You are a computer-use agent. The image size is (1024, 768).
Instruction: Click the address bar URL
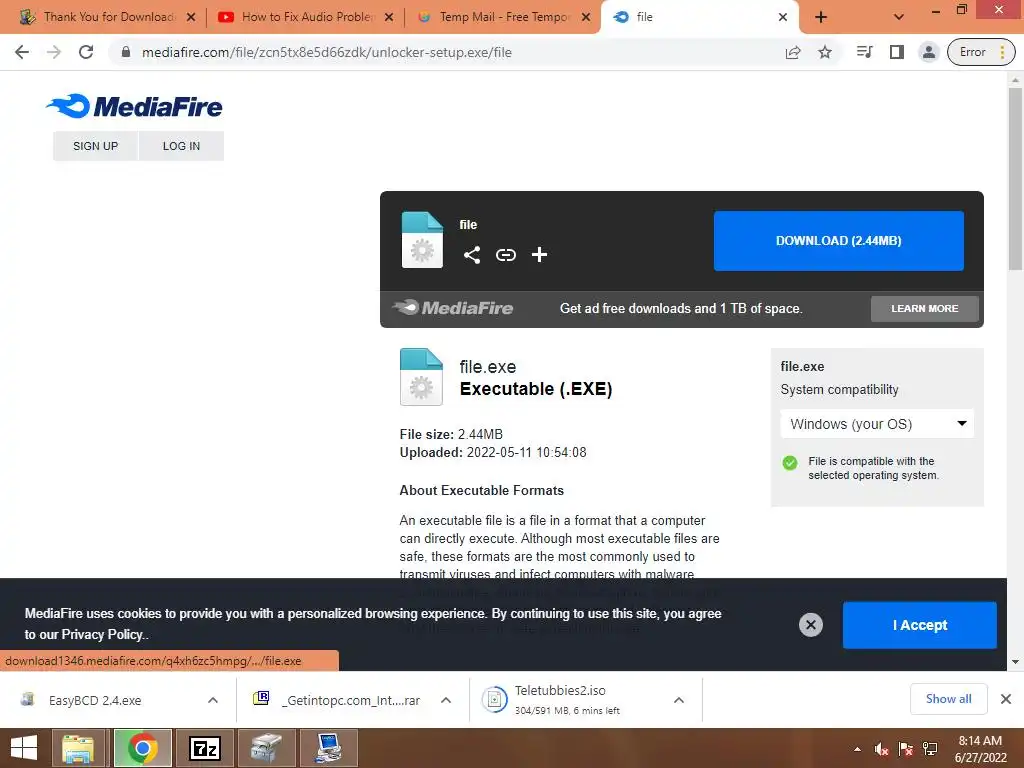coord(327,52)
